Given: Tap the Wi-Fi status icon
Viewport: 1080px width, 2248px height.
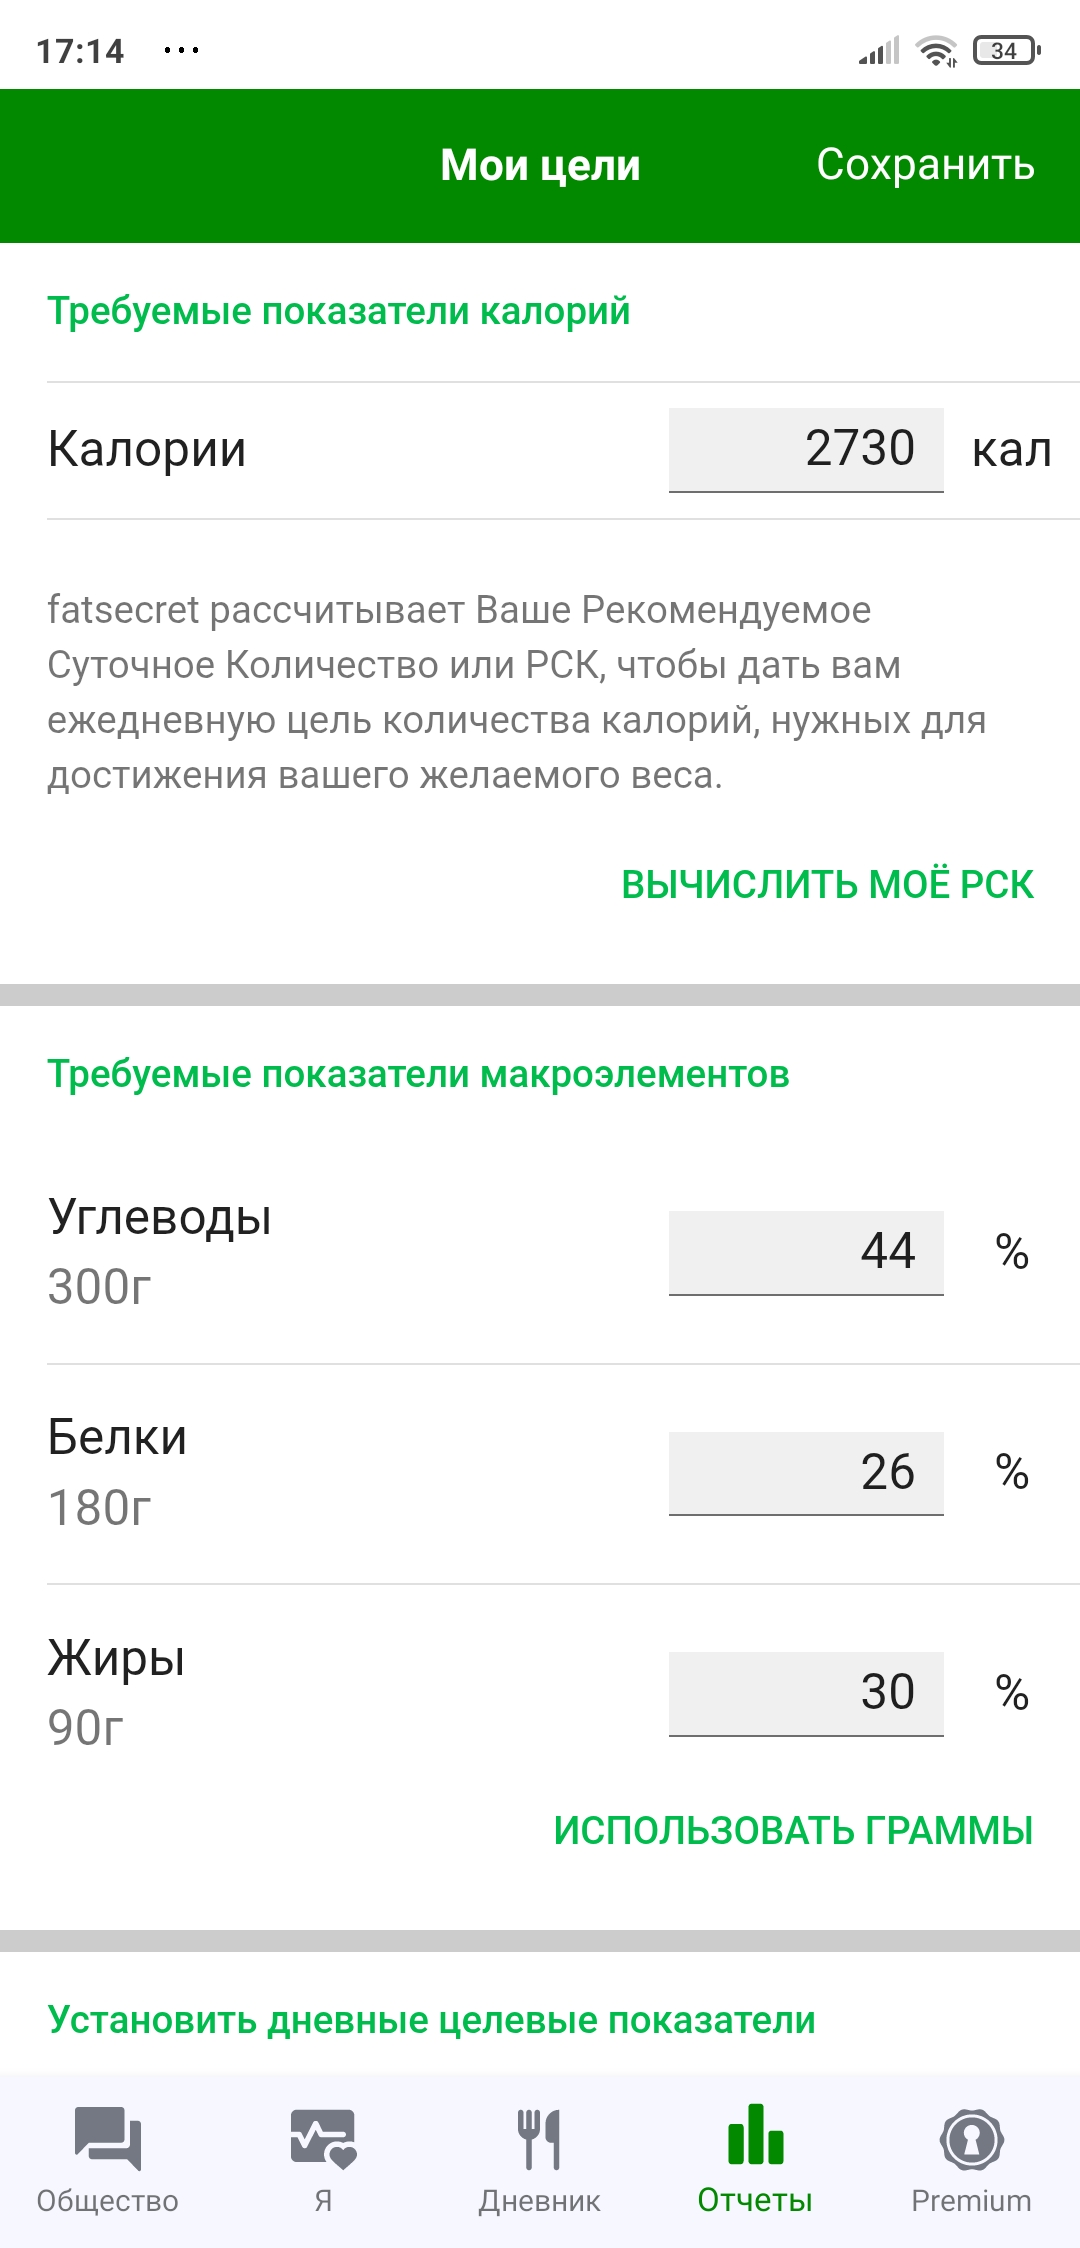Looking at the screenshot, I should pyautogui.click(x=937, y=50).
